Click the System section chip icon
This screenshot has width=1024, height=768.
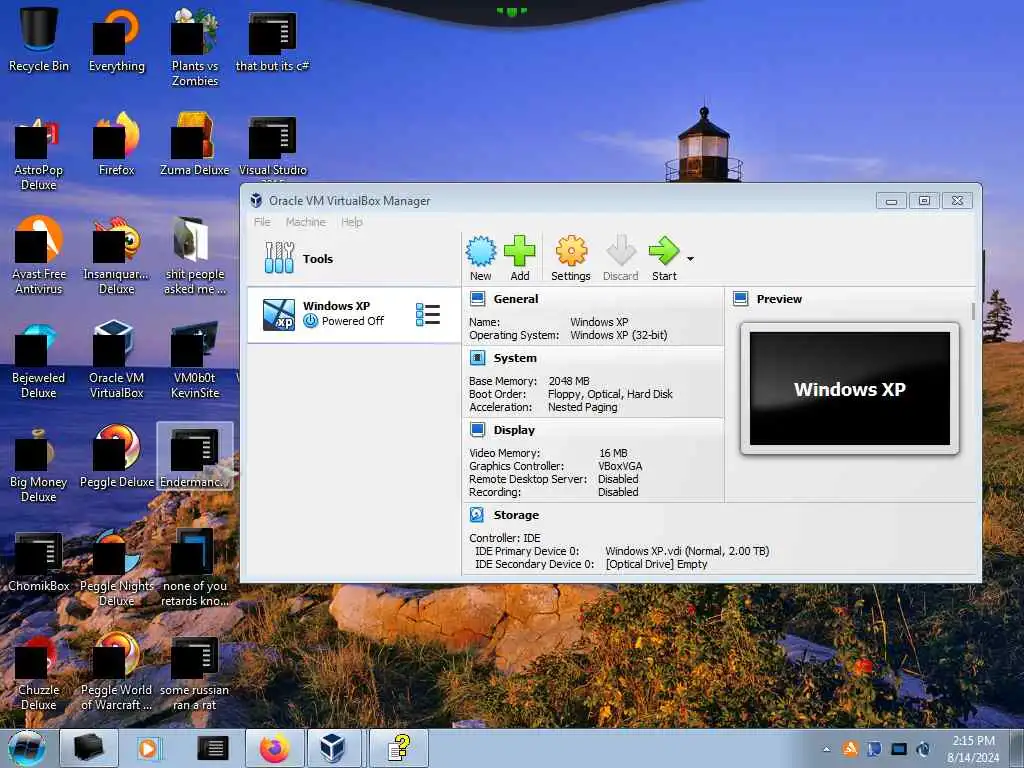[477, 358]
